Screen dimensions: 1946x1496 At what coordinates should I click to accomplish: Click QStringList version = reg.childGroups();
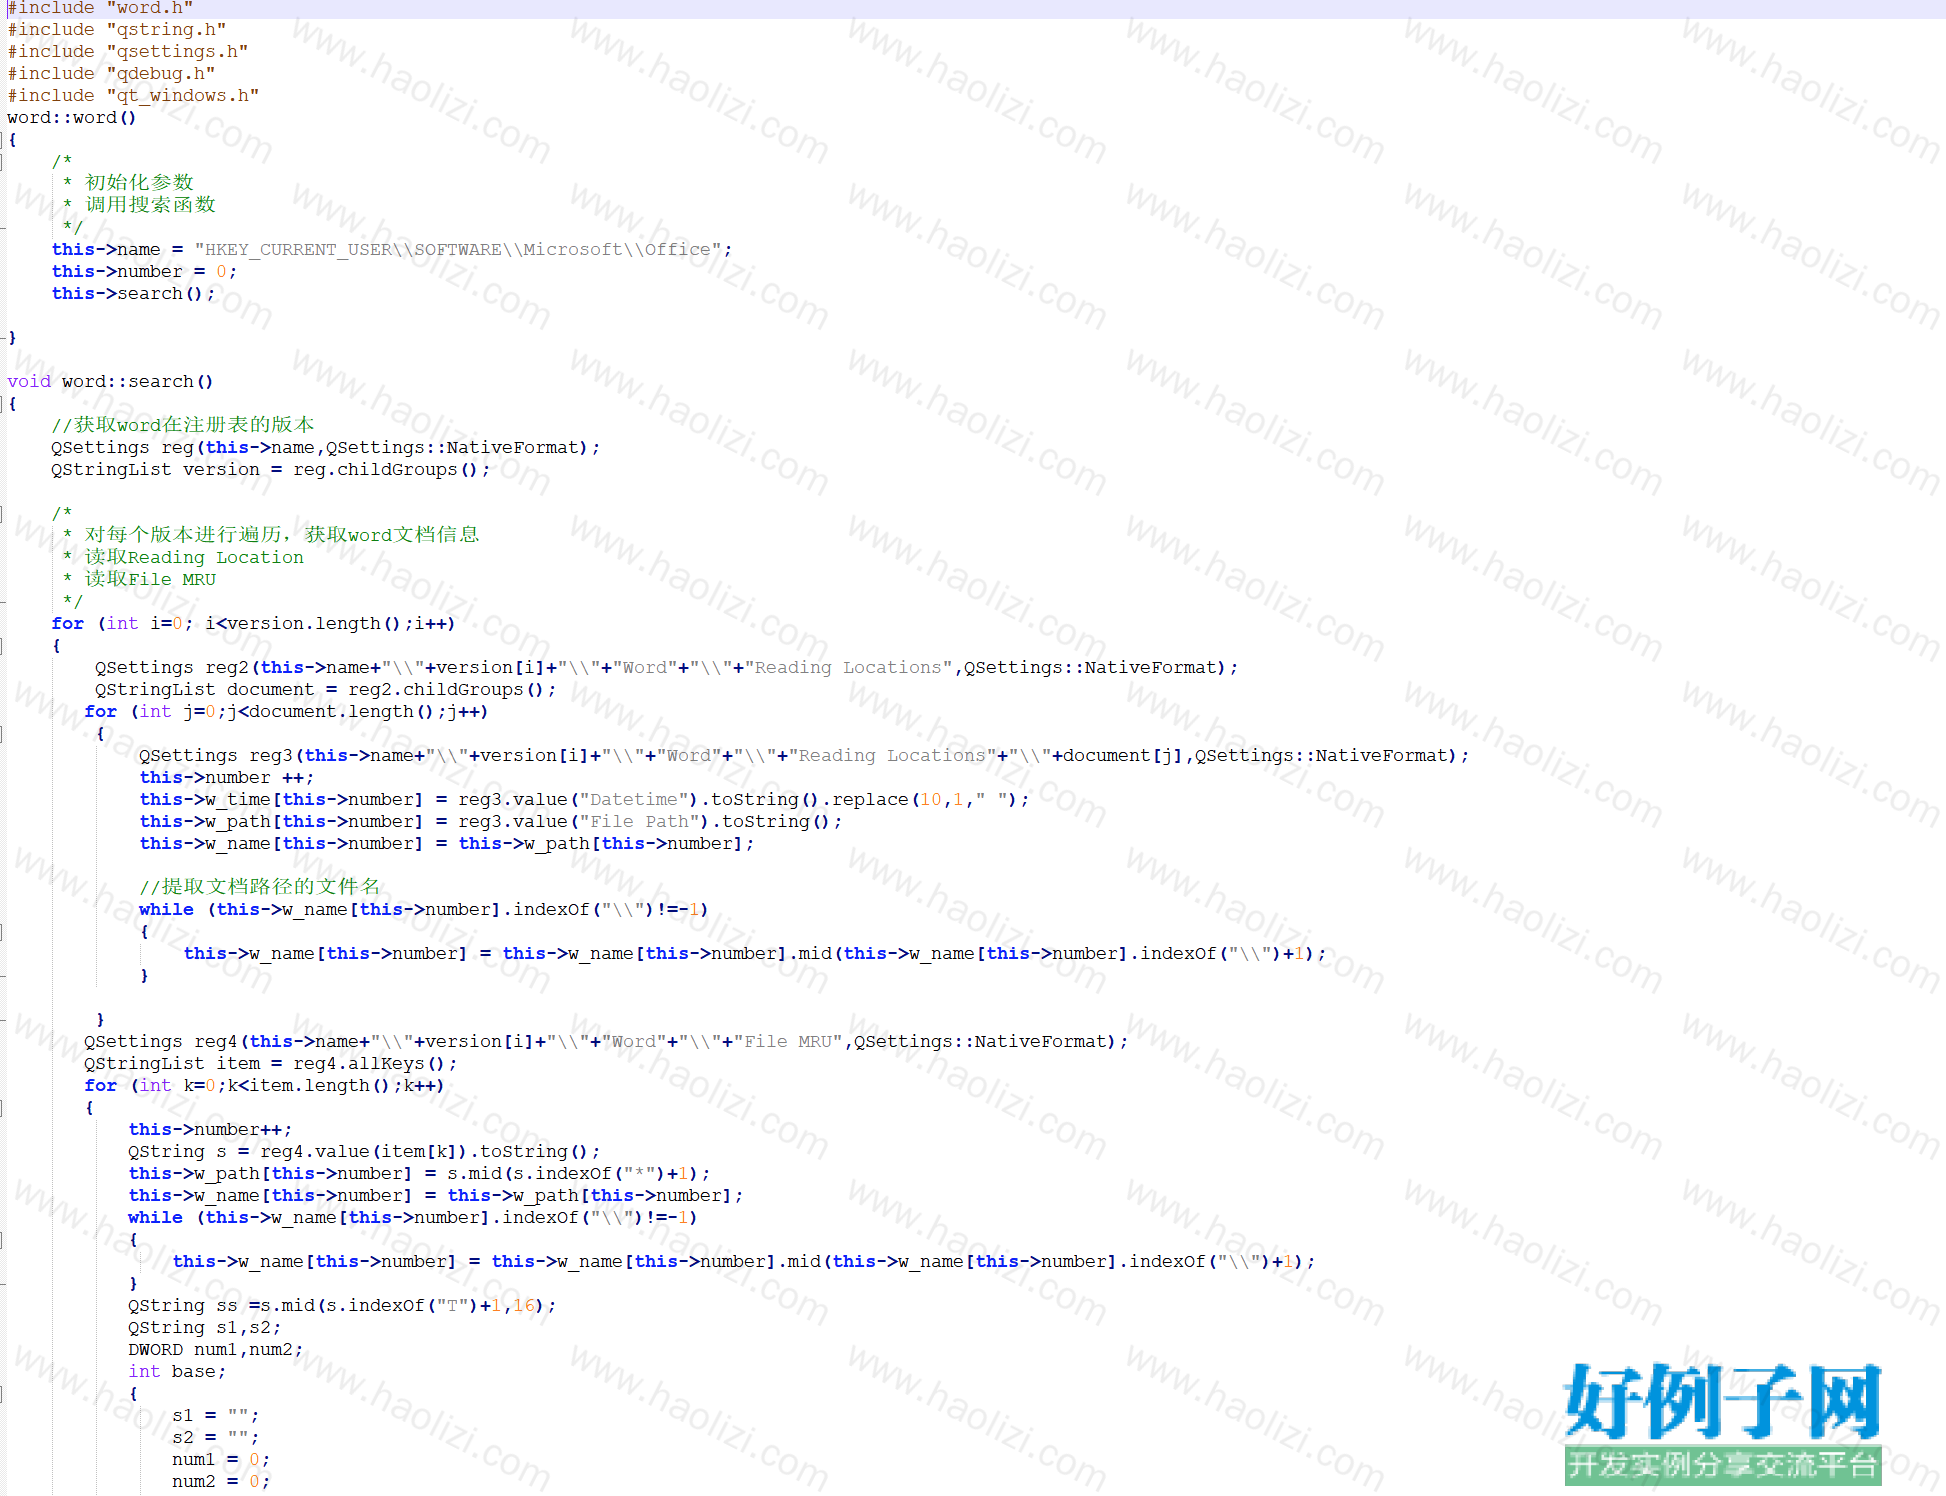[x=271, y=470]
